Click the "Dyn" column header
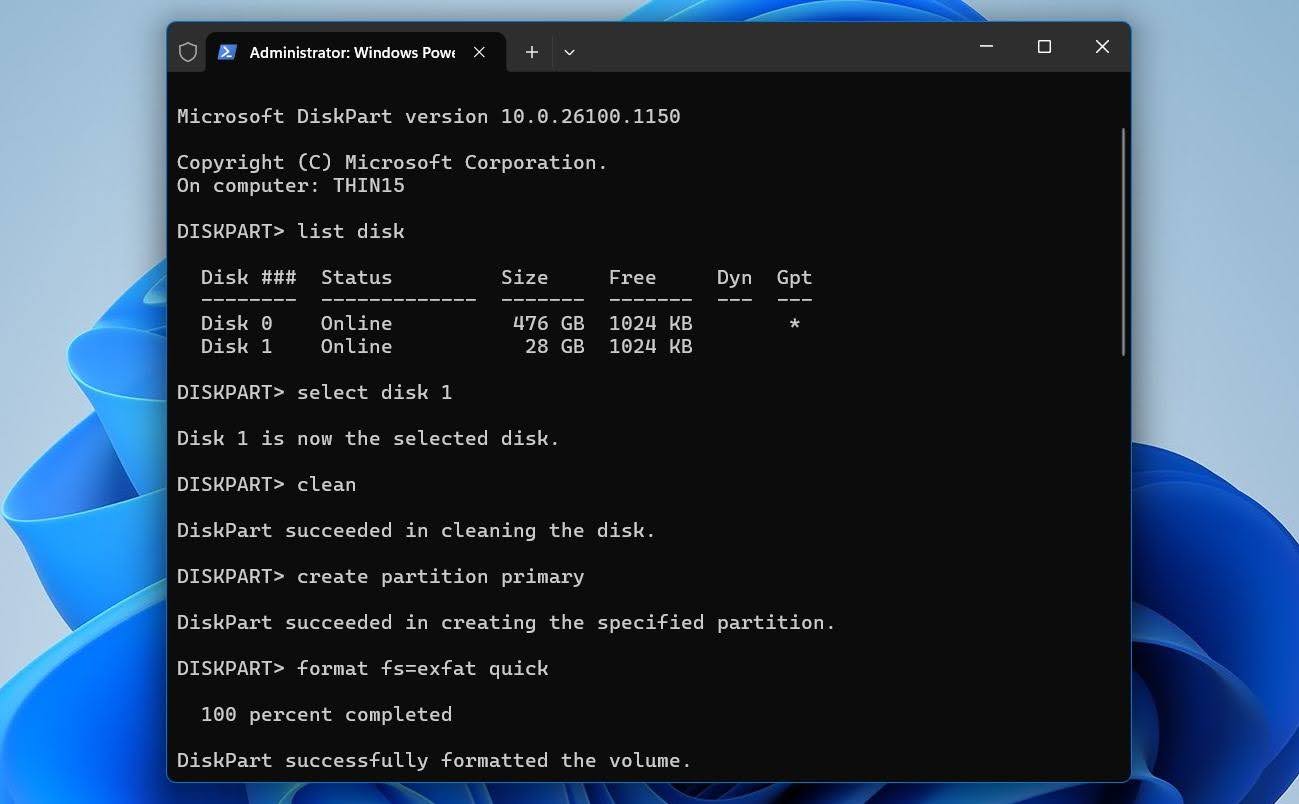 pyautogui.click(x=734, y=278)
